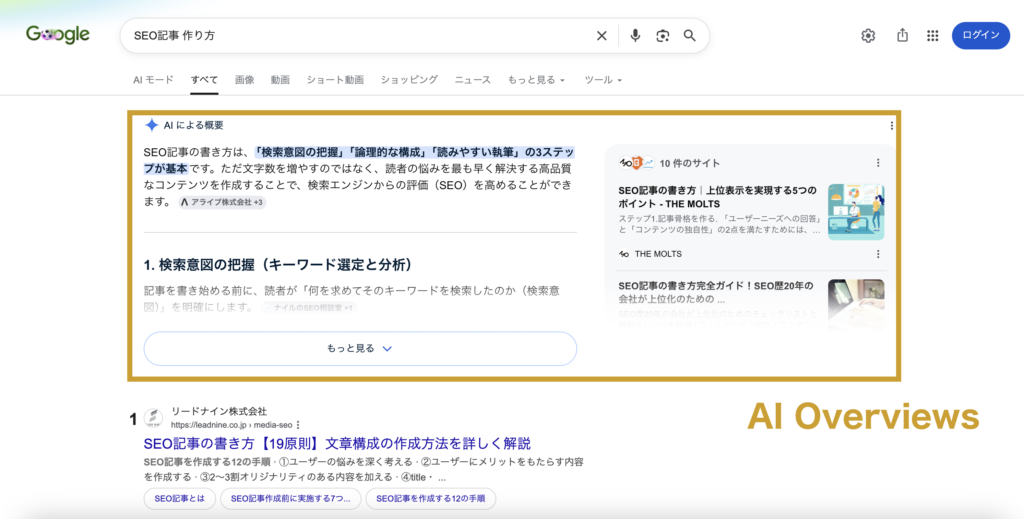Click SEO記事作成前に実施する7つ chip
The image size is (1024, 519).
(291, 499)
